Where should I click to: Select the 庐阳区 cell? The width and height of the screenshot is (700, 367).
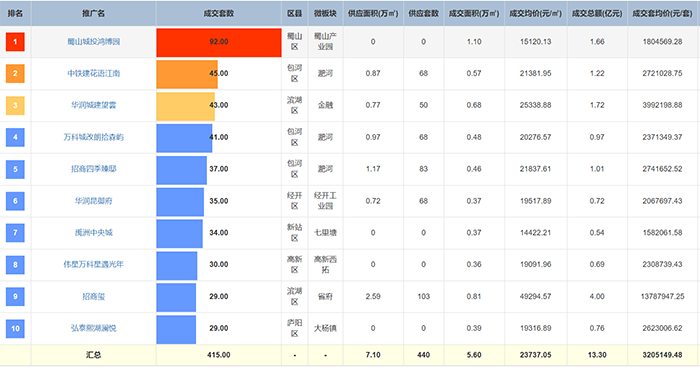point(295,328)
